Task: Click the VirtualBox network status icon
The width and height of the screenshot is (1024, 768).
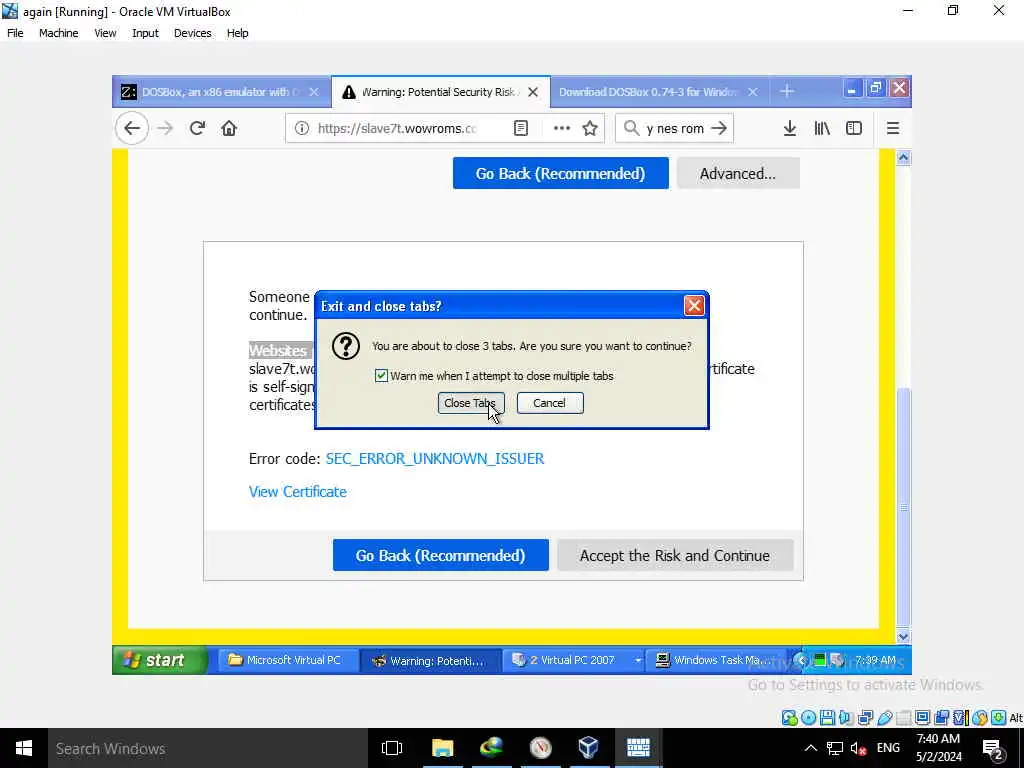Action: pos(865,718)
